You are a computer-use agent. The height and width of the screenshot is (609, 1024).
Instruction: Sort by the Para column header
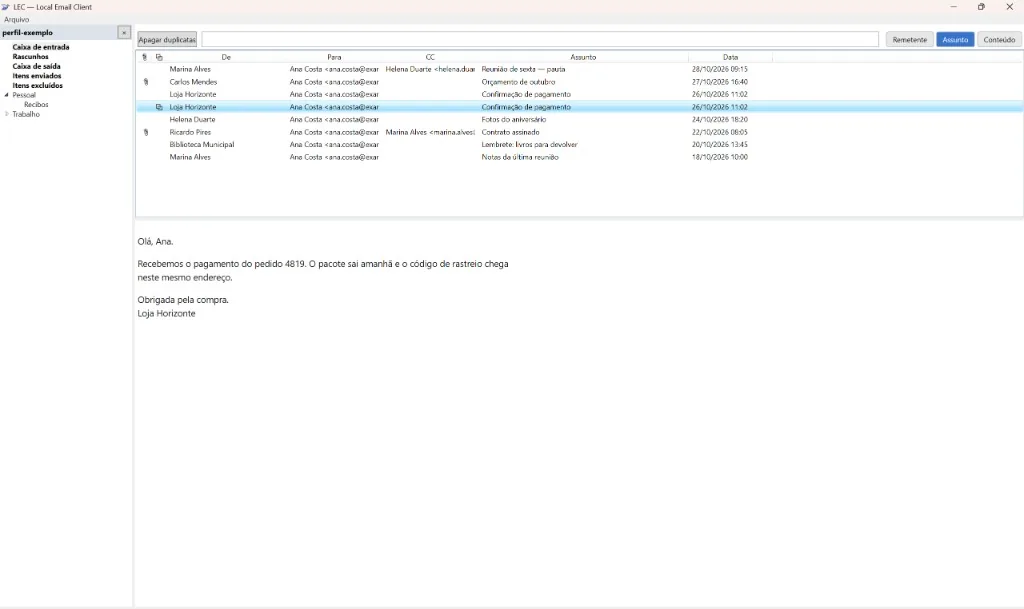[x=334, y=57]
